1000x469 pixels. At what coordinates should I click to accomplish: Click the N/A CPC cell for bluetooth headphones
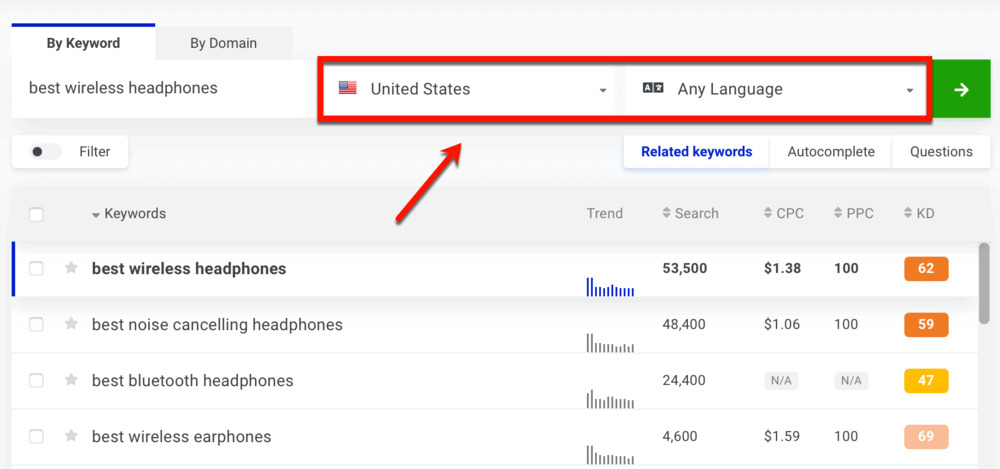click(781, 381)
